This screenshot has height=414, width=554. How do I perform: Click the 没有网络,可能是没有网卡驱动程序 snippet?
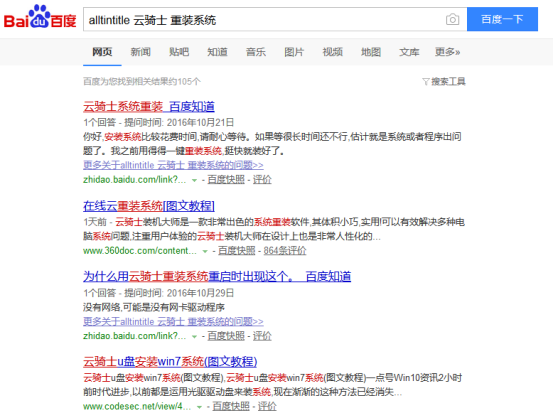154,307
